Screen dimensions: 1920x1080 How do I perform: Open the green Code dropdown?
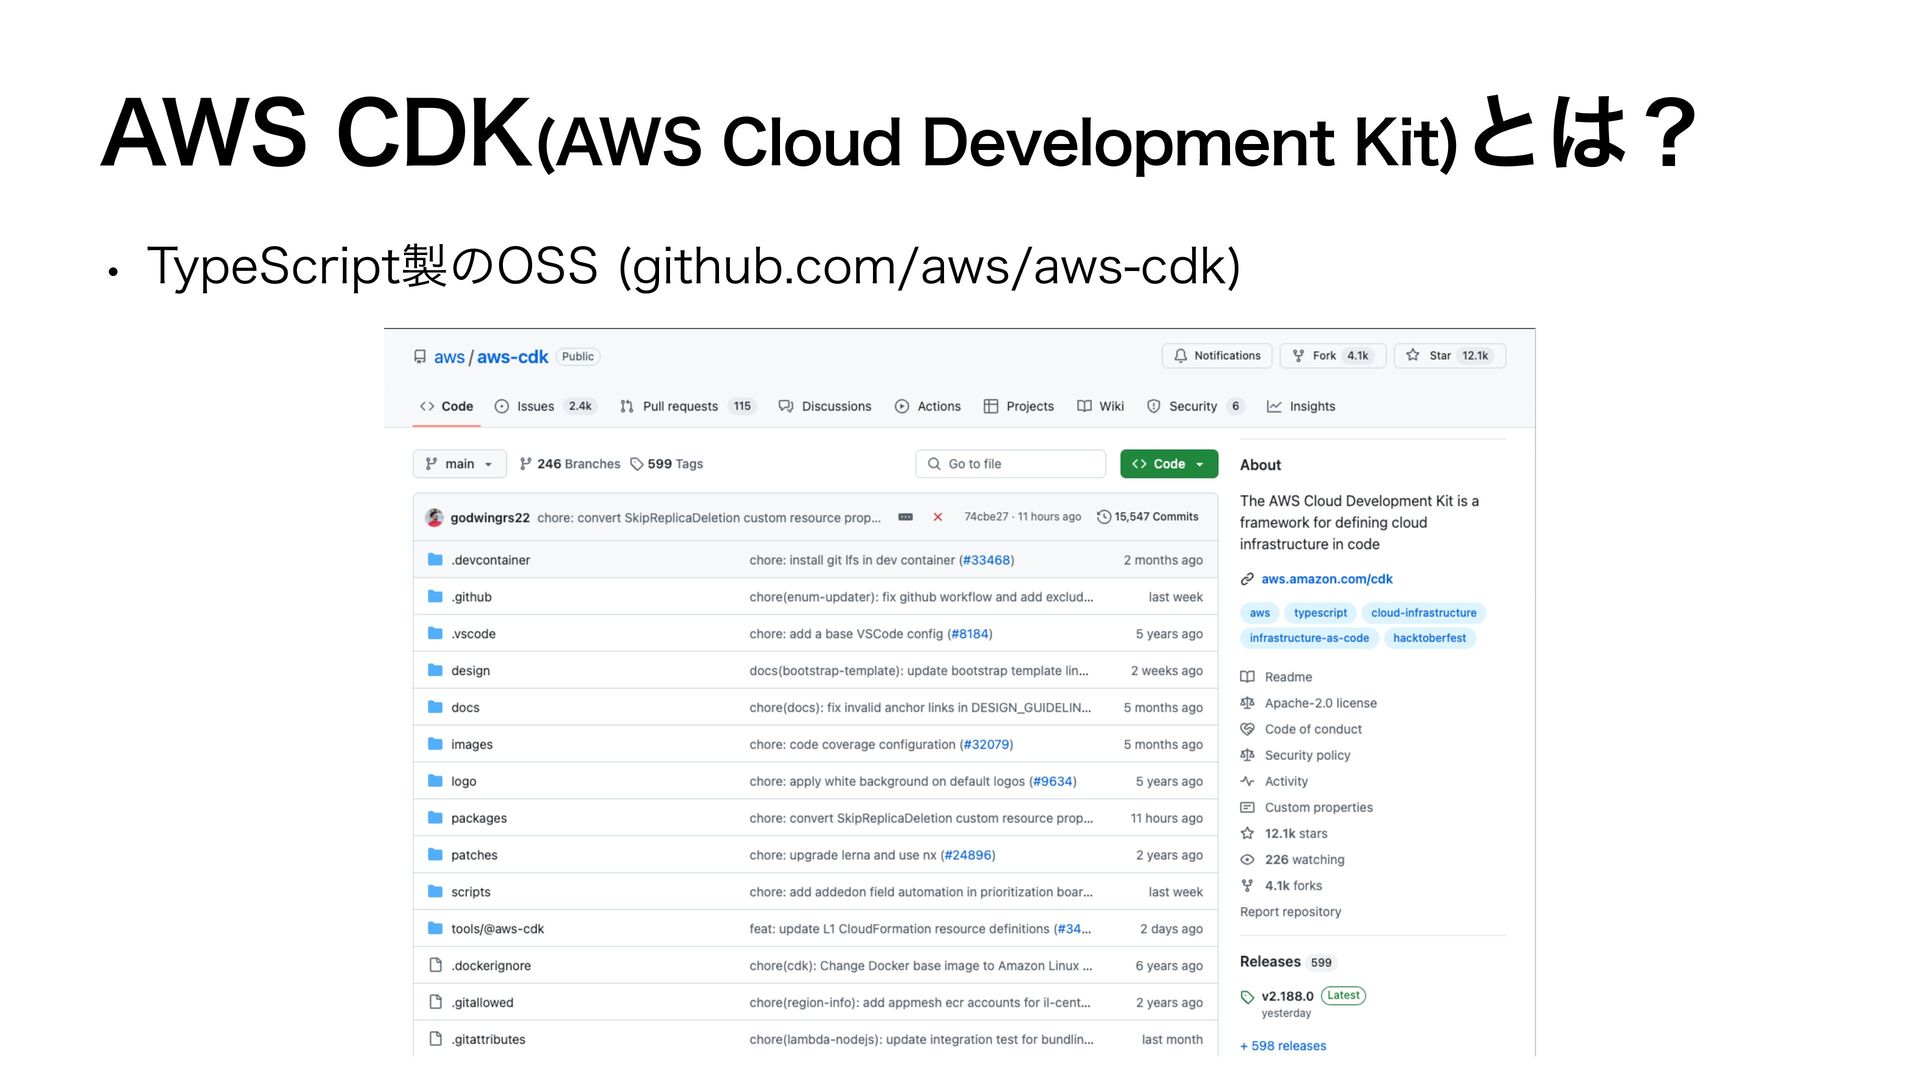[x=1168, y=464]
